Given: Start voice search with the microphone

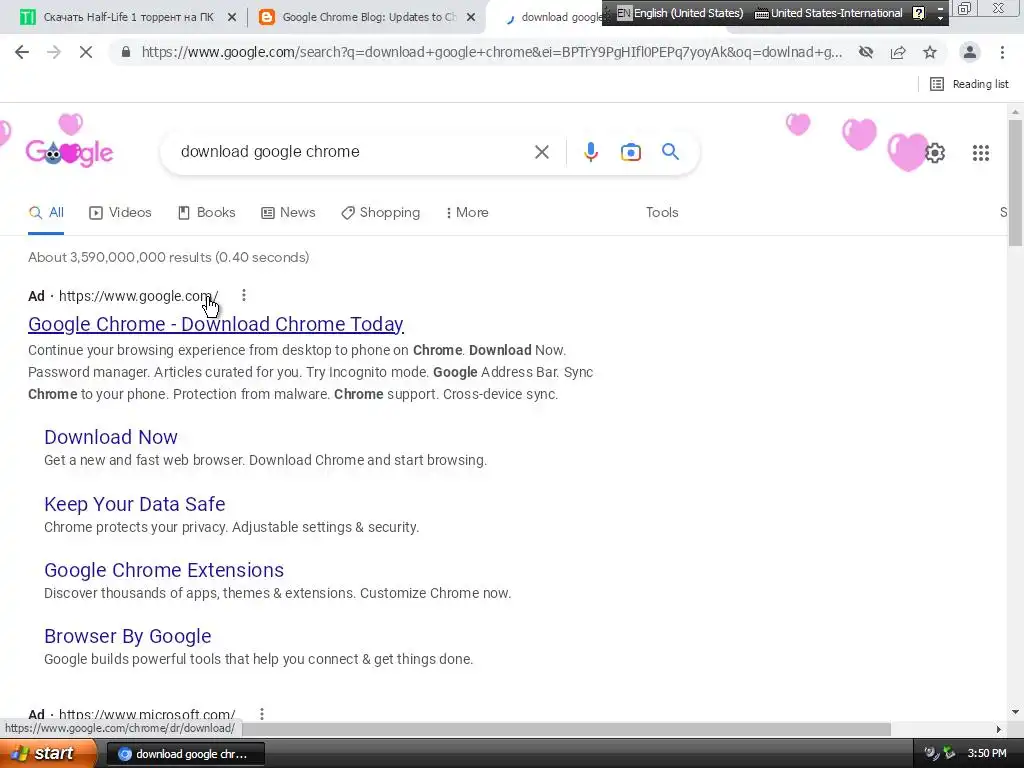Looking at the screenshot, I should 590,152.
